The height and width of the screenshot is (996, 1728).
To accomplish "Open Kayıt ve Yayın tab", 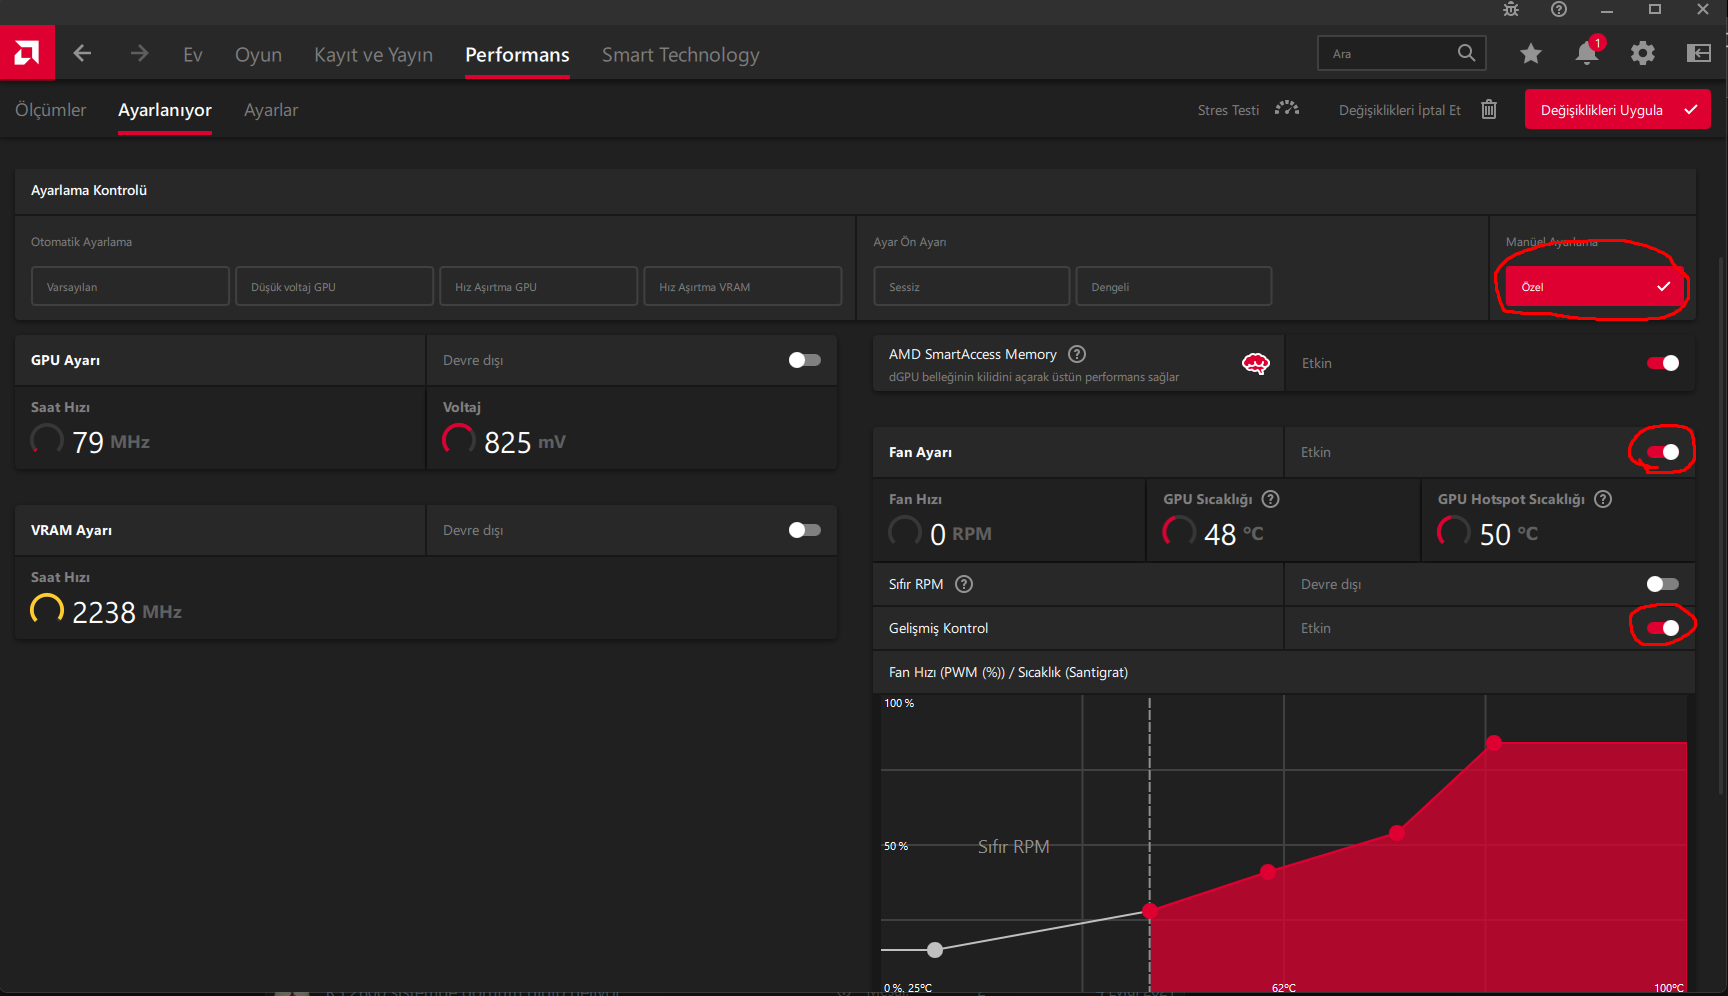I will (x=374, y=55).
